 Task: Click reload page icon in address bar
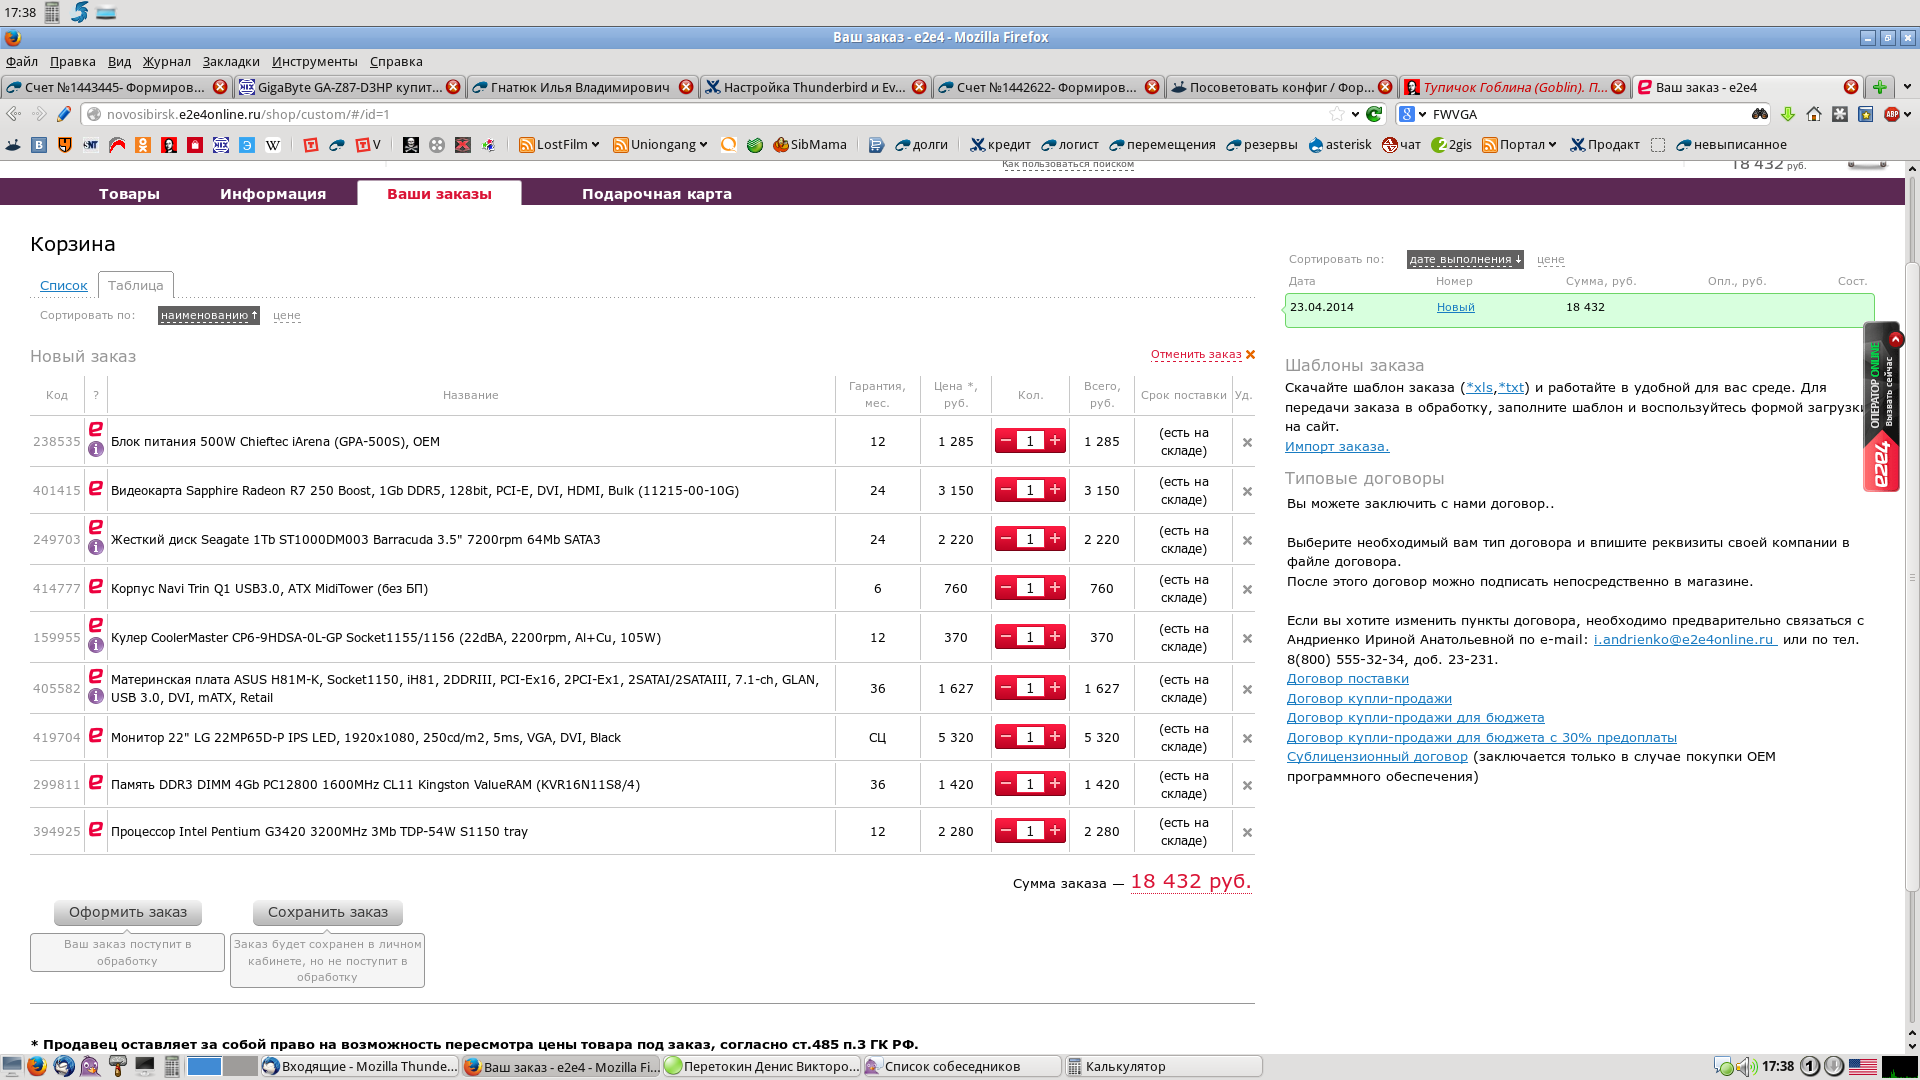pyautogui.click(x=1374, y=114)
